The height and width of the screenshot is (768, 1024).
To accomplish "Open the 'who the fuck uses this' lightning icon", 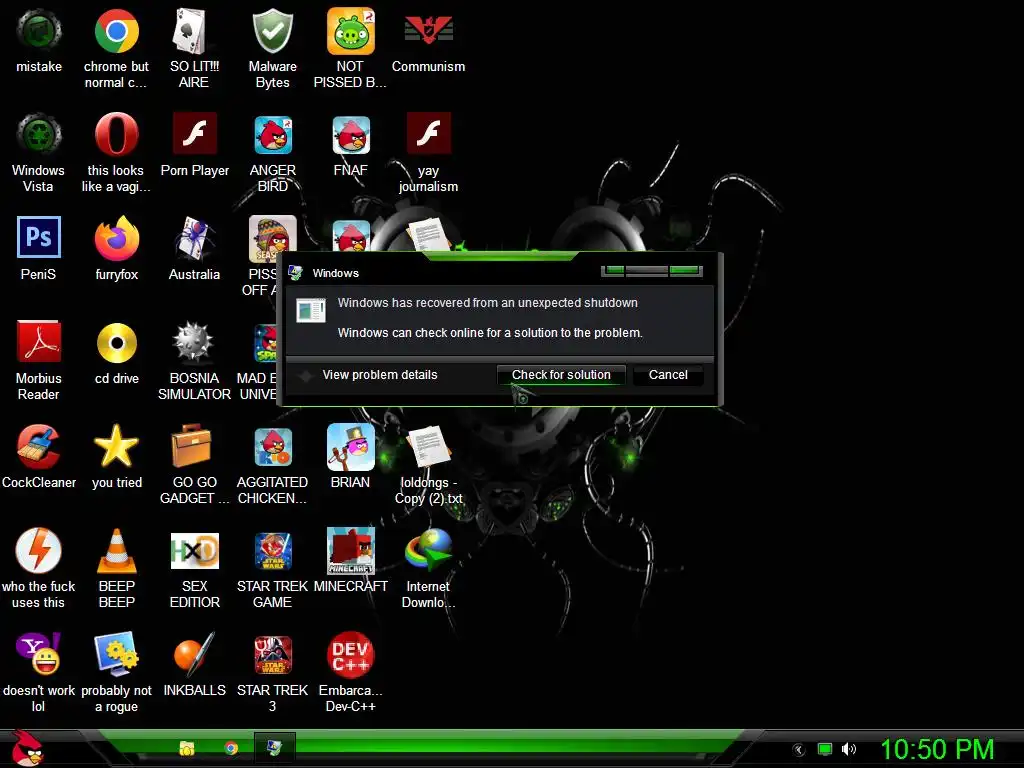I will 39,551.
